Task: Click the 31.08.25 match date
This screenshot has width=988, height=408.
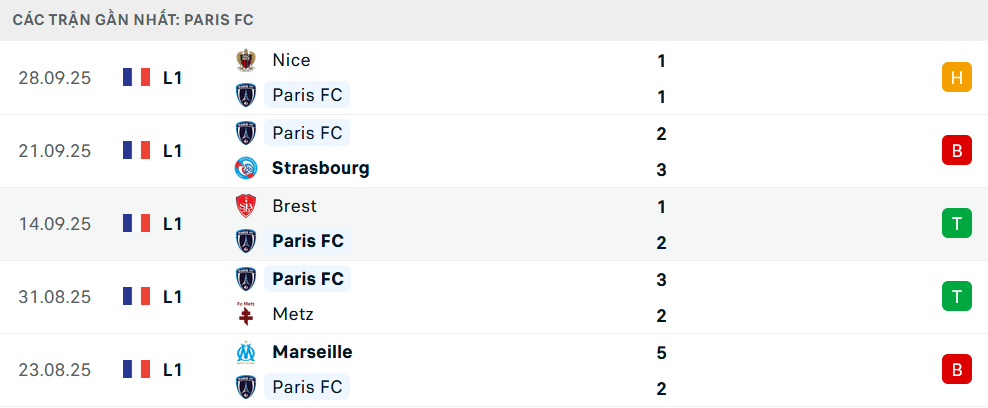Action: pos(54,297)
